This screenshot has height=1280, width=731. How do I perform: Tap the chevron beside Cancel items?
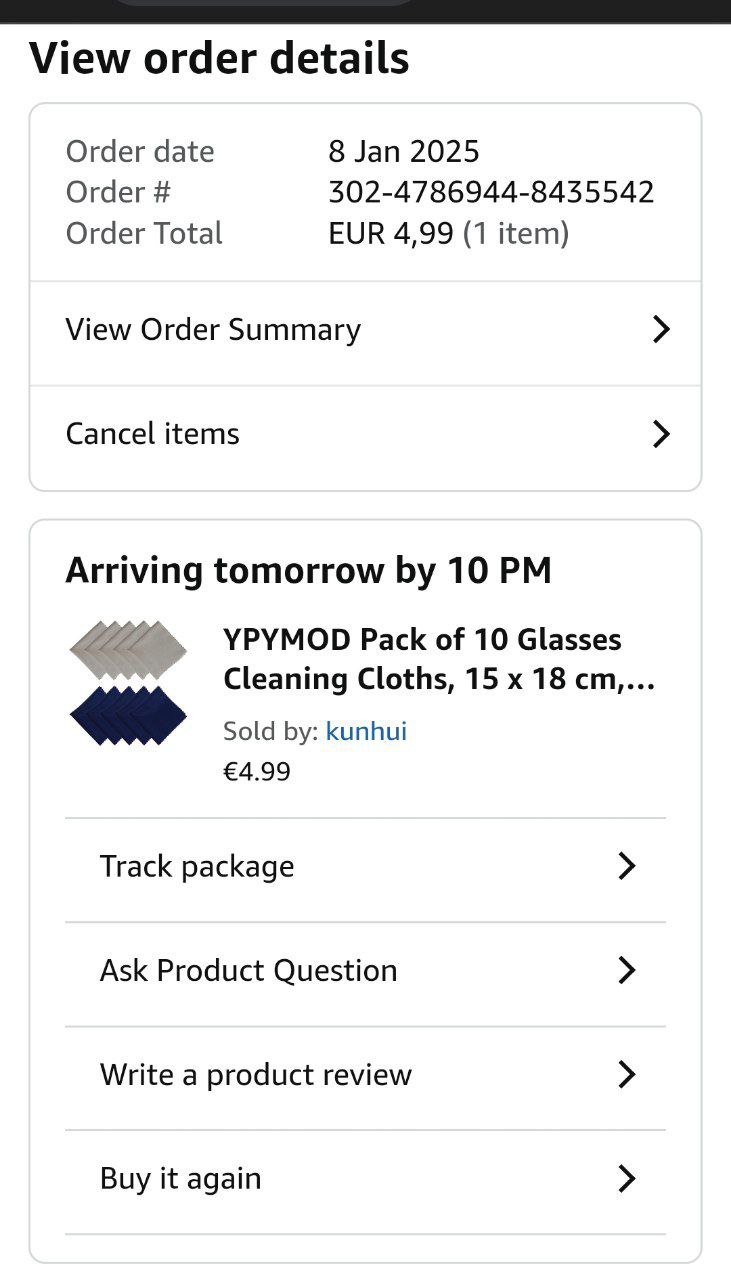660,434
